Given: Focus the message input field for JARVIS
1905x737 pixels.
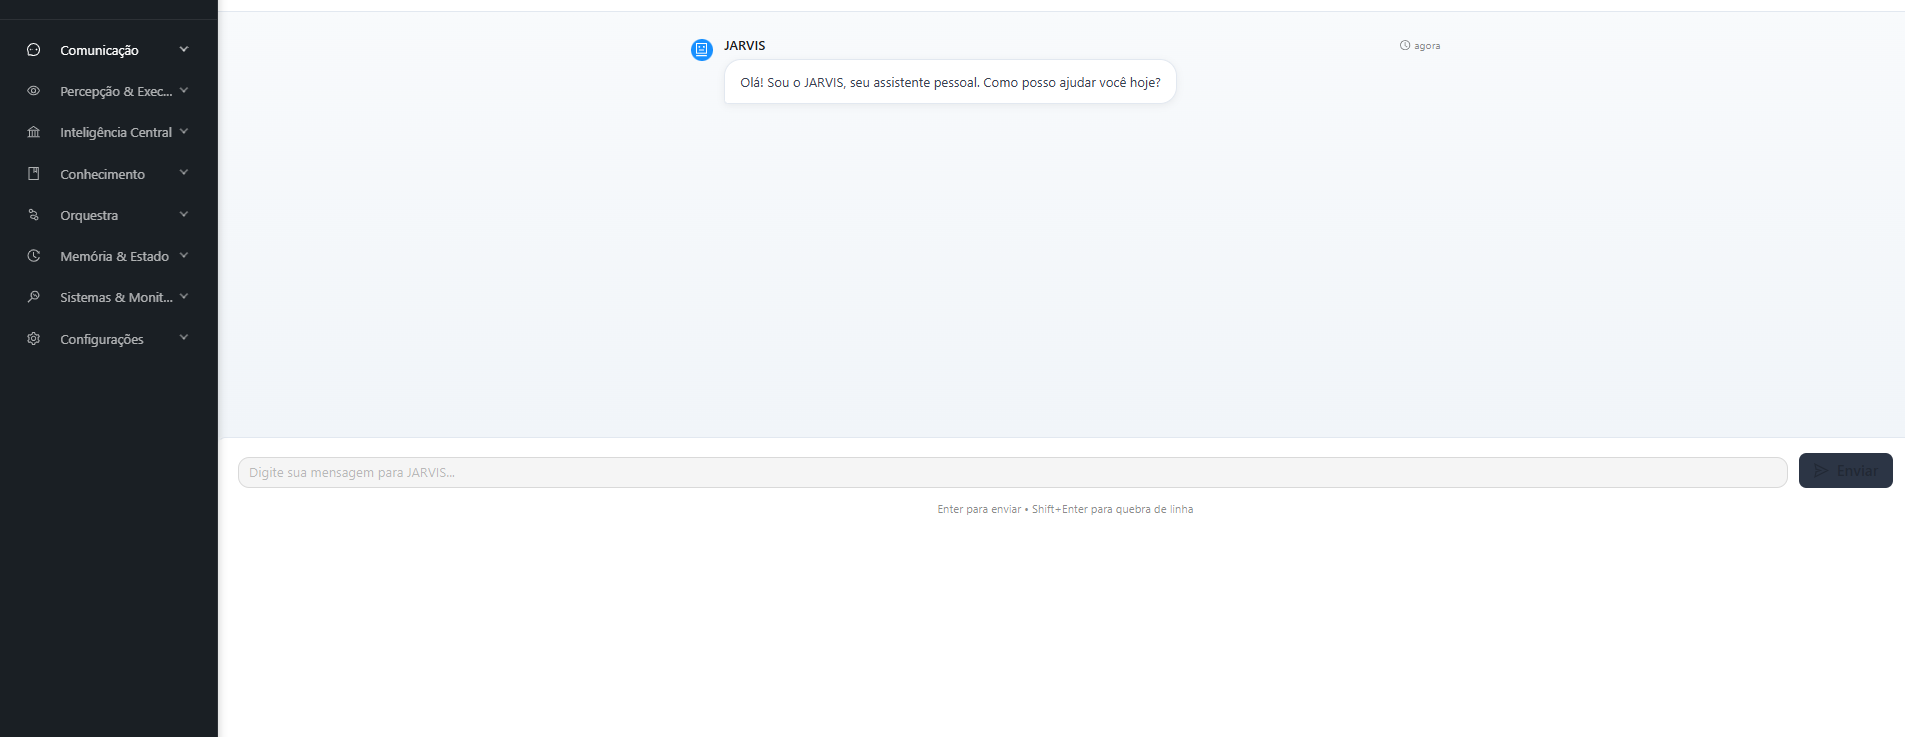Looking at the screenshot, I should coord(1012,473).
